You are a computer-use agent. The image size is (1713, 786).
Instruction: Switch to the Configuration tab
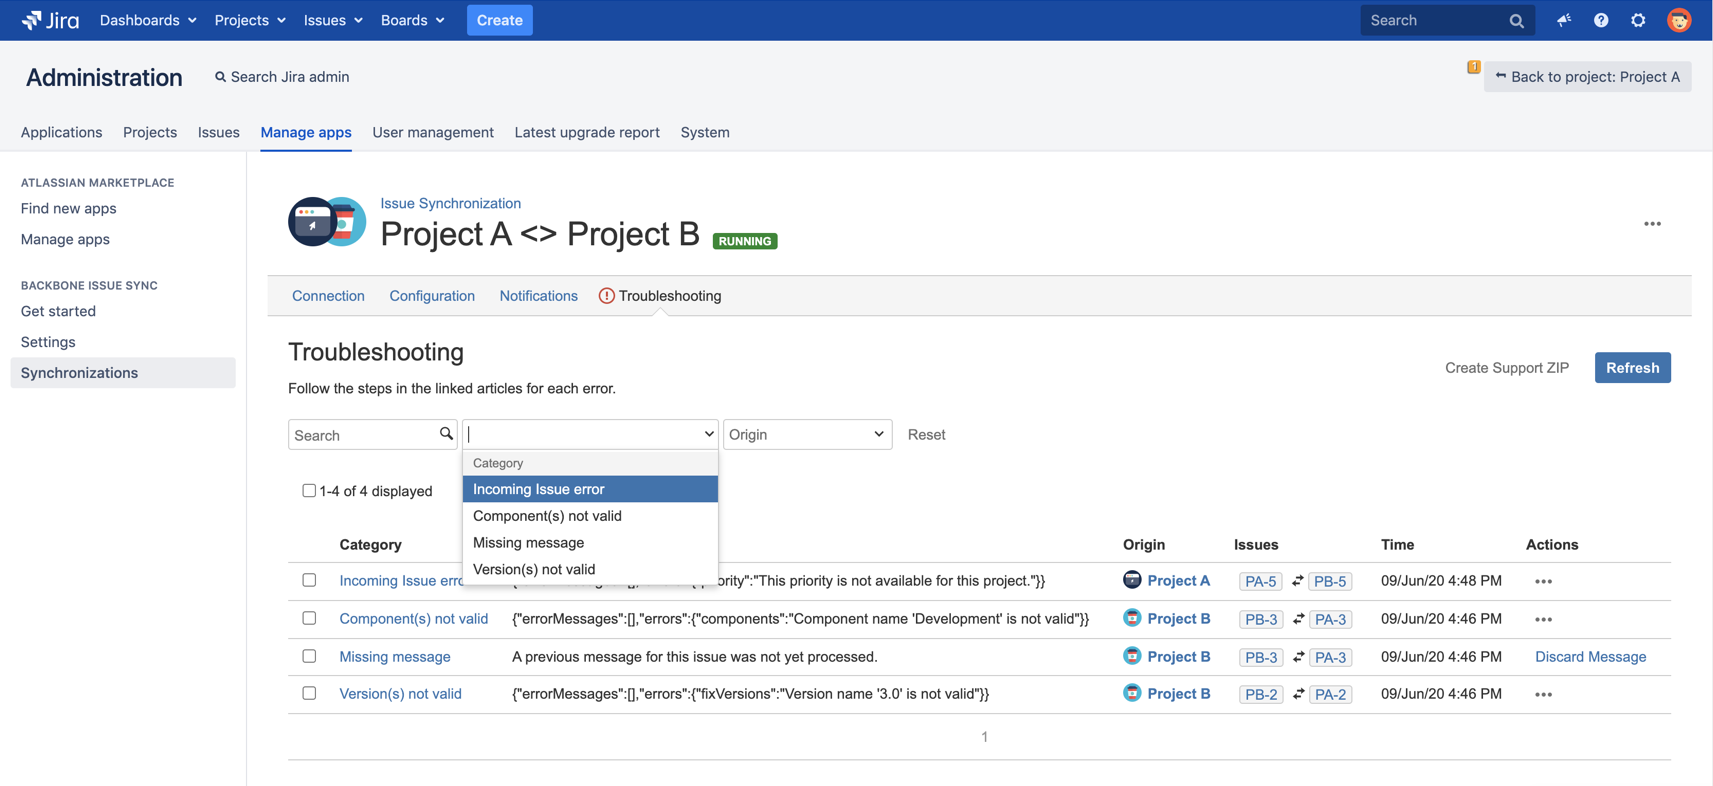[432, 296]
